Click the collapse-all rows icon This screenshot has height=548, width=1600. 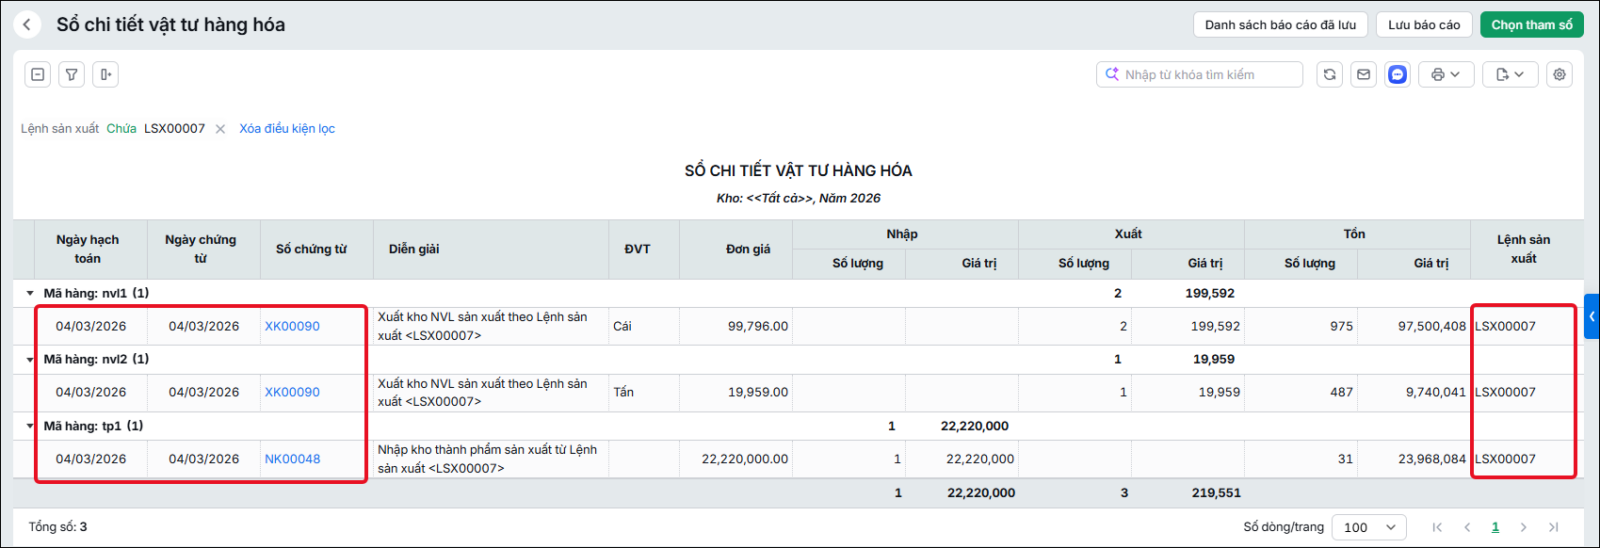[x=38, y=74]
